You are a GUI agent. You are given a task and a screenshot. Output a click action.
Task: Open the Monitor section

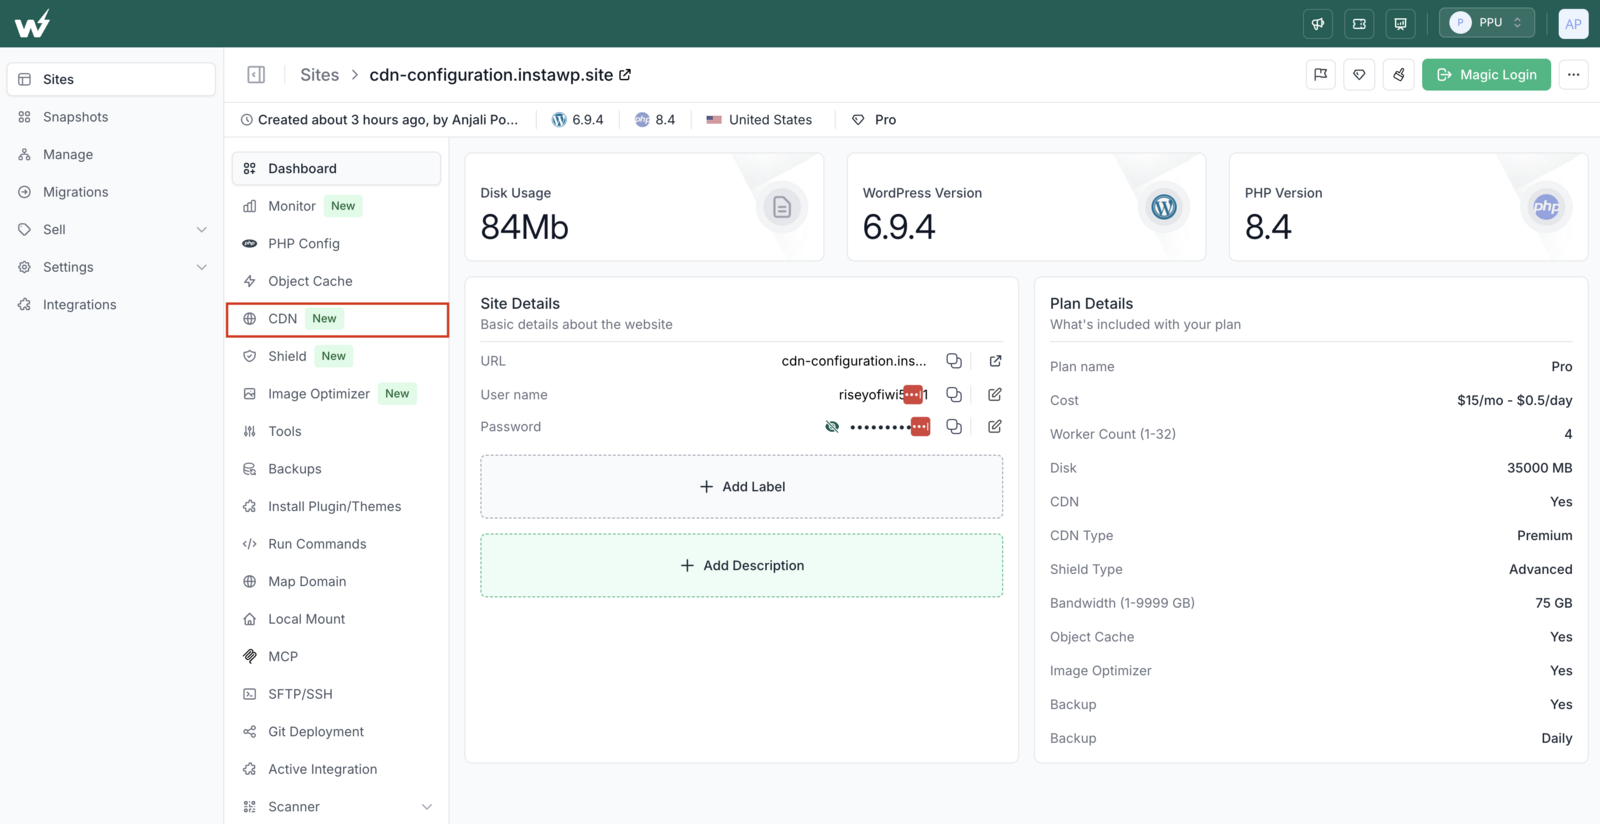click(x=336, y=206)
